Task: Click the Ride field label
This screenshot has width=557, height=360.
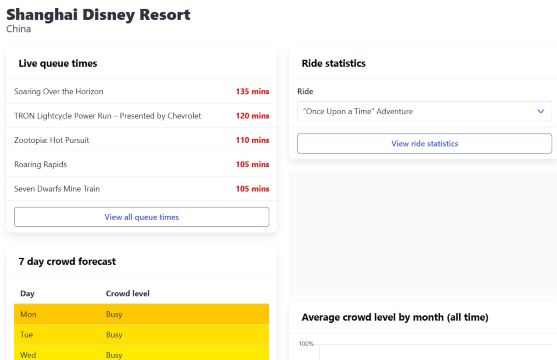Action: (305, 91)
